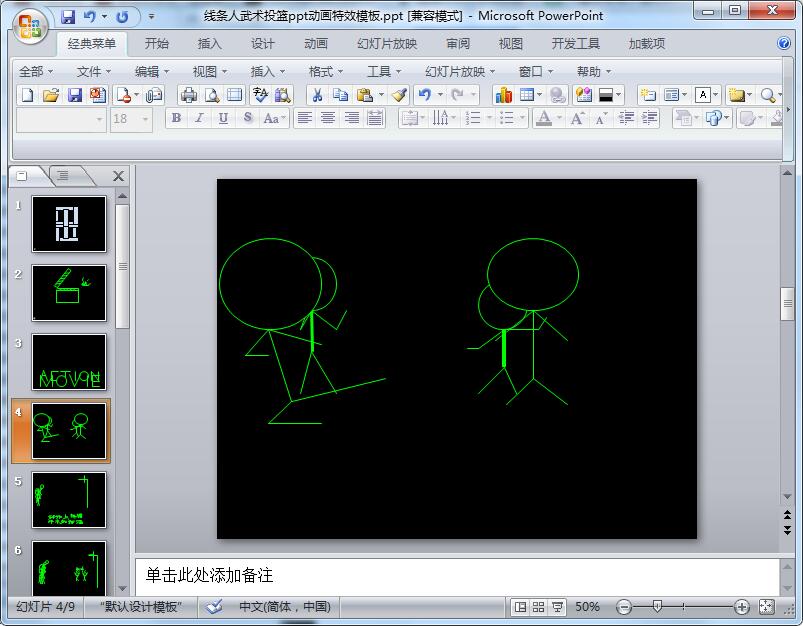Select slide 5 thumbnail in the panel
This screenshot has width=803, height=626.
click(x=69, y=500)
